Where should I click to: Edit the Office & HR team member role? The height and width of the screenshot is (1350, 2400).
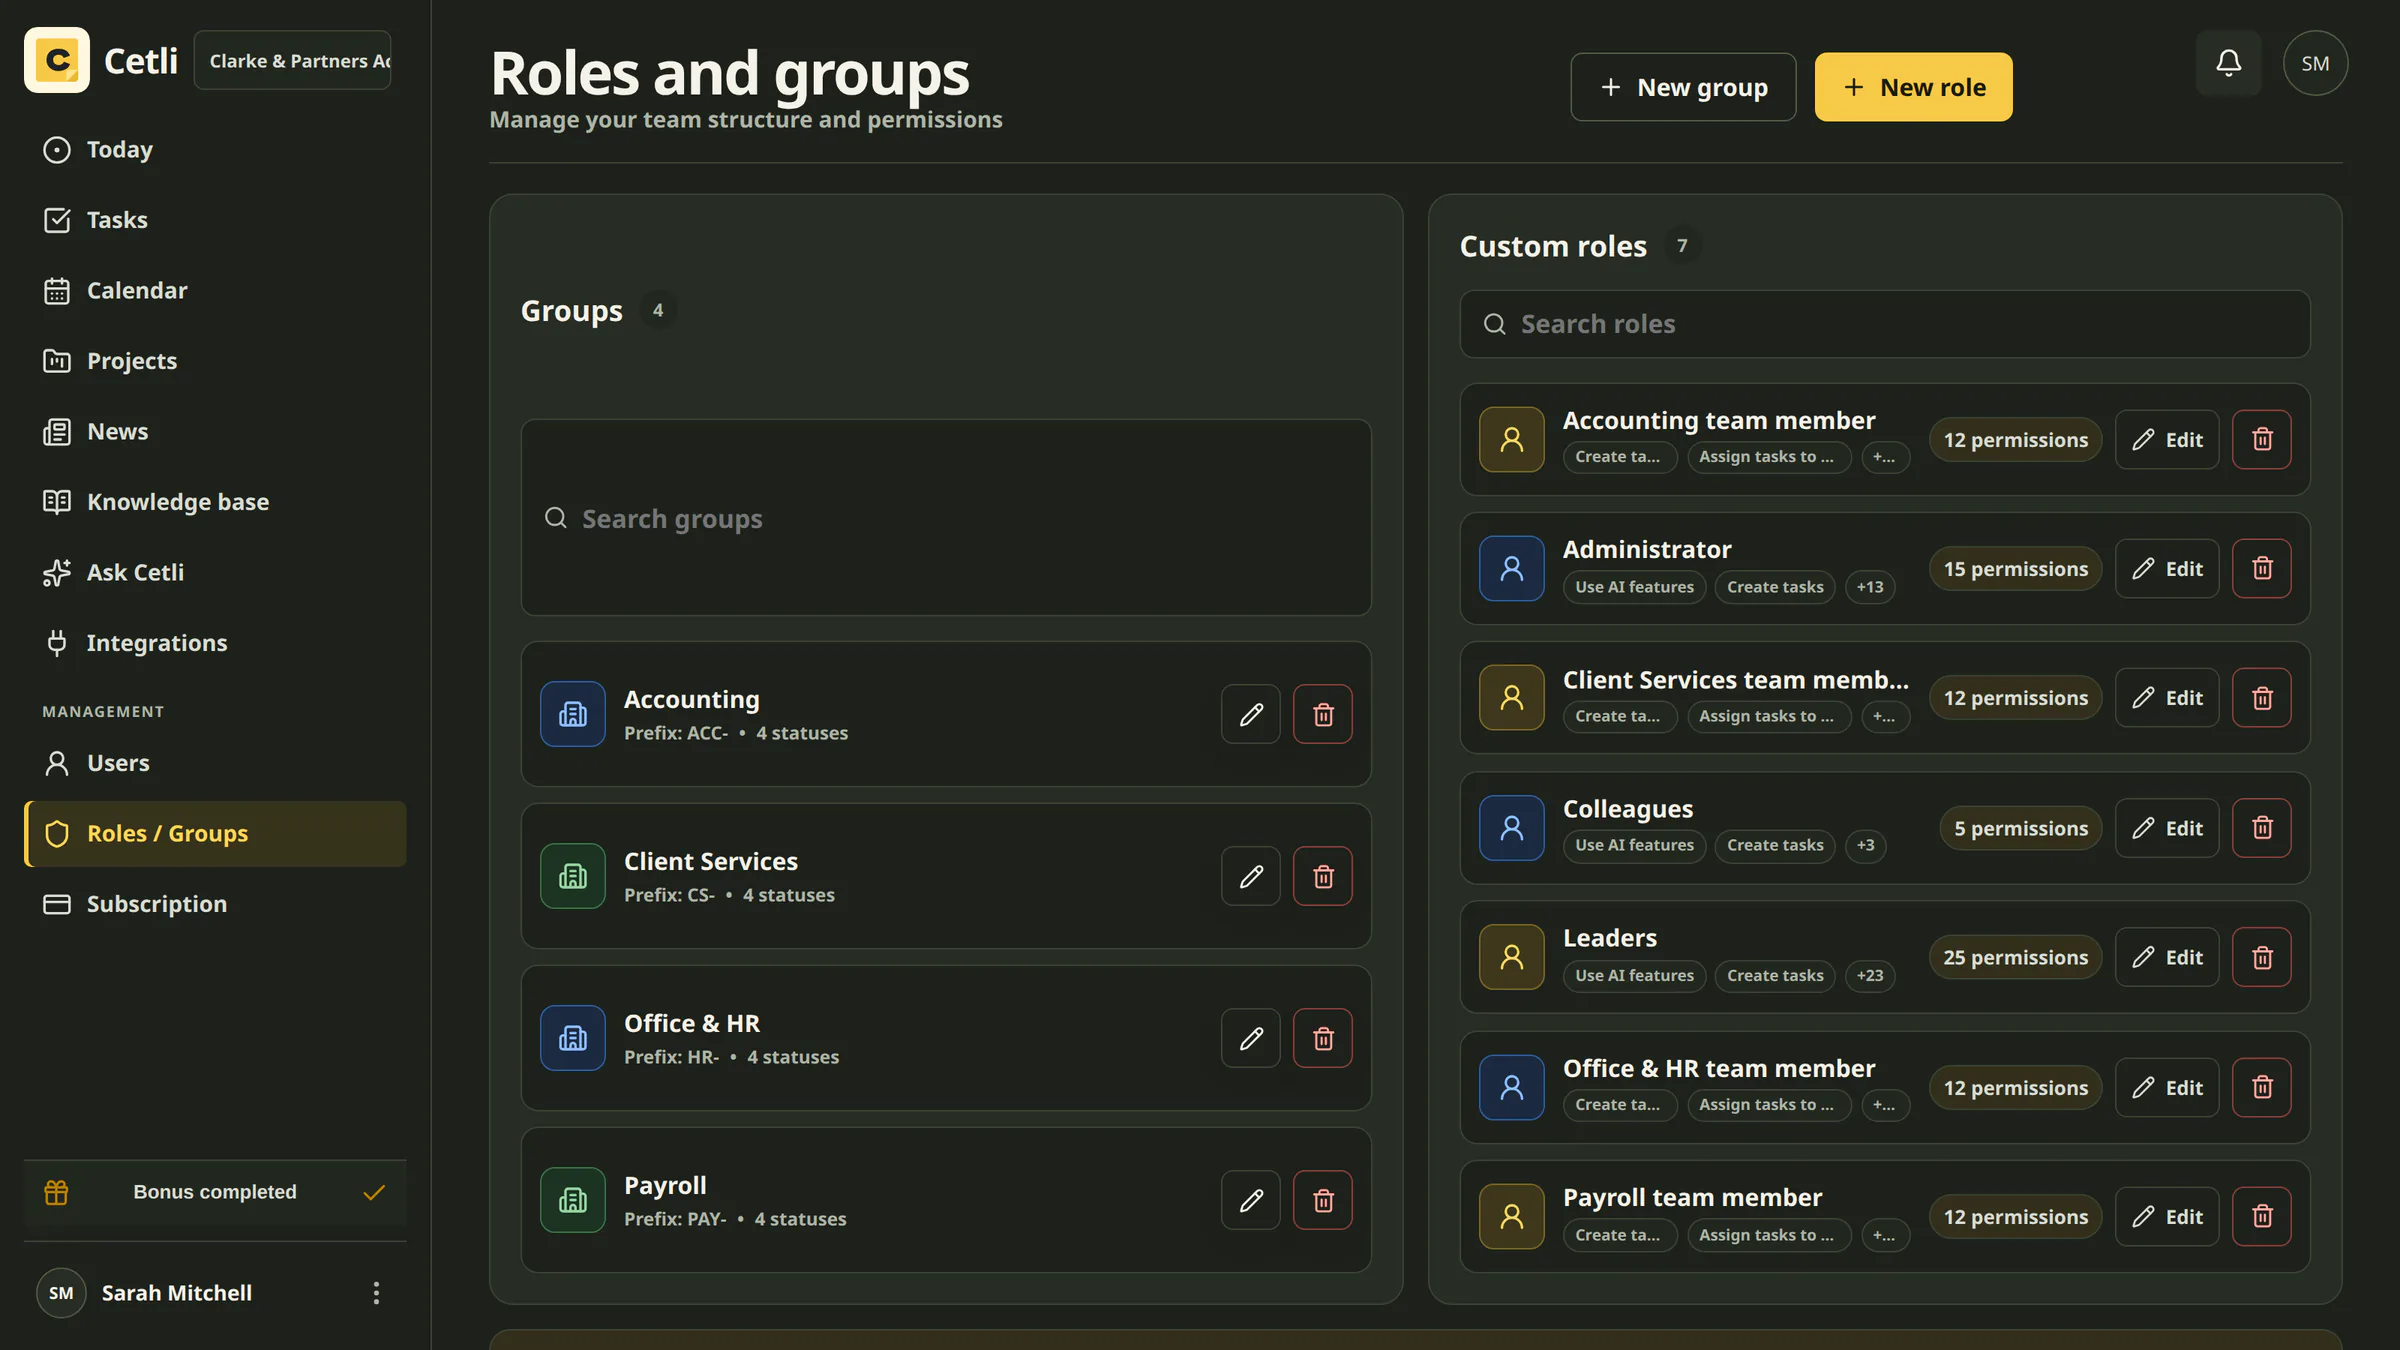point(2167,1087)
